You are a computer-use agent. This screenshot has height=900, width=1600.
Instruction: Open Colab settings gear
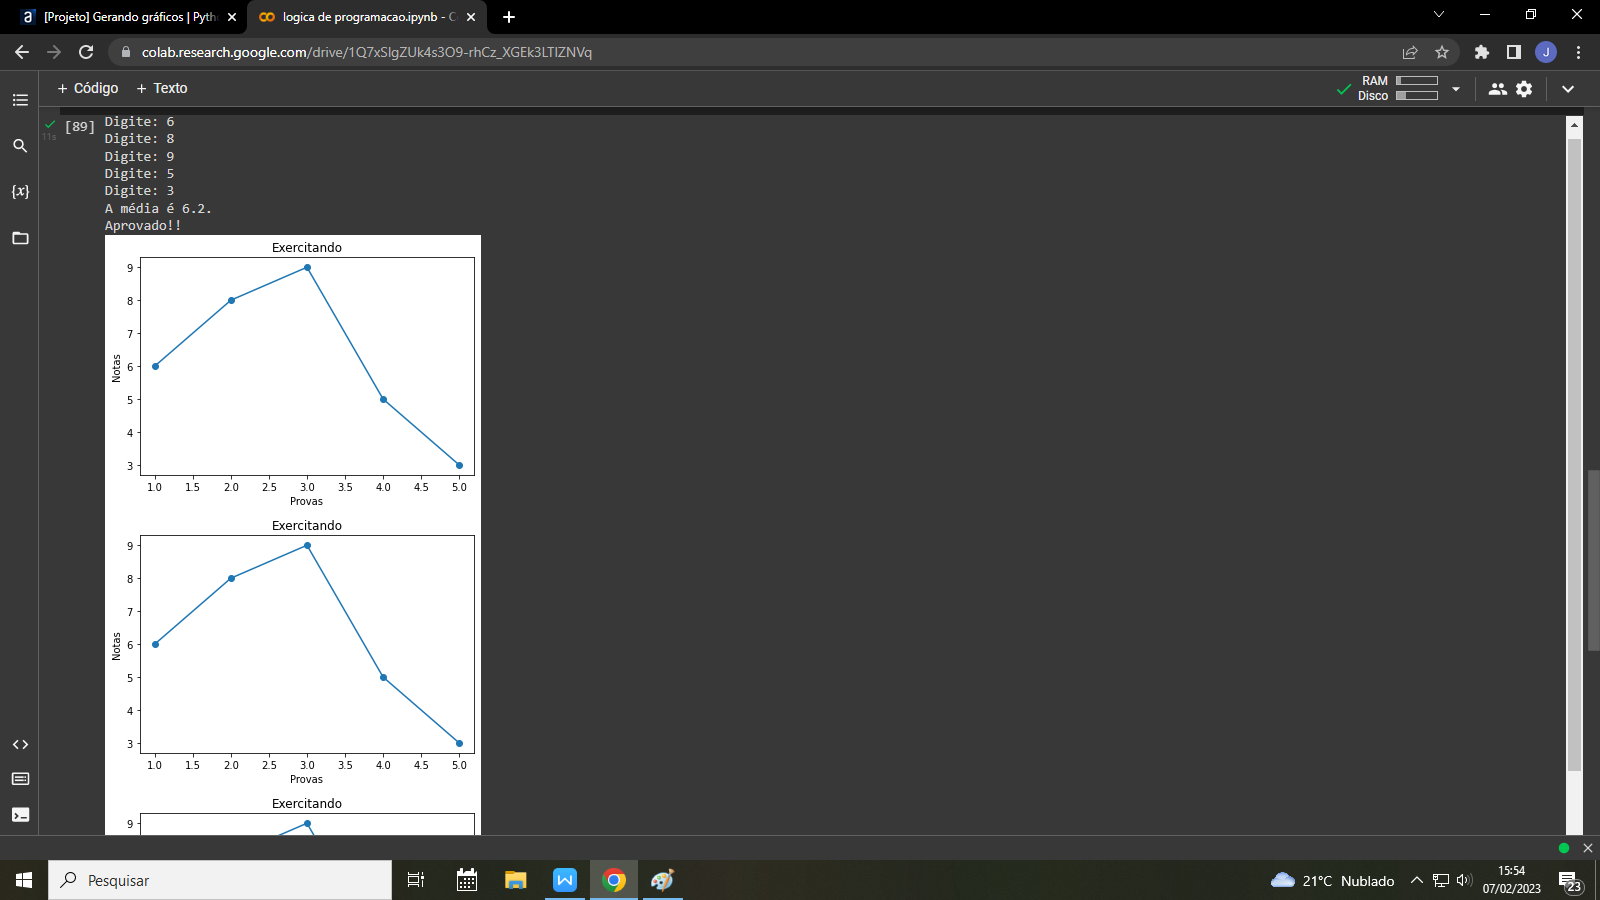(x=1524, y=89)
